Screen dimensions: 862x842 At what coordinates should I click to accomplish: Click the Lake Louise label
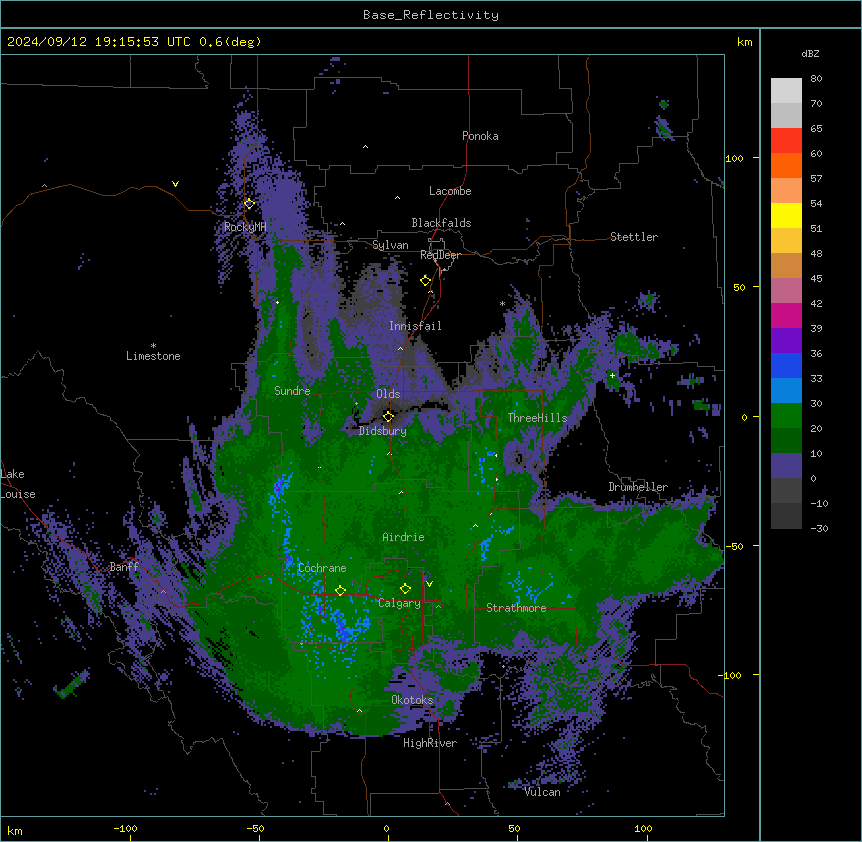[18, 484]
